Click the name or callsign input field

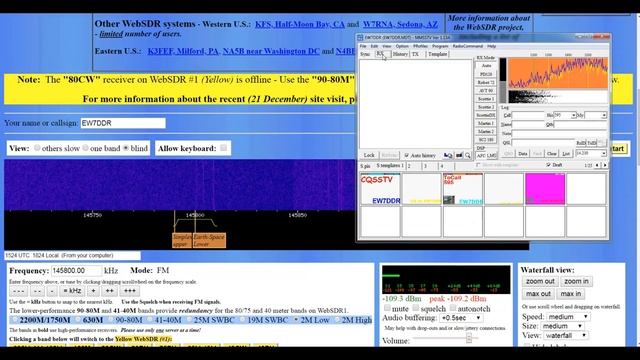click(123, 123)
